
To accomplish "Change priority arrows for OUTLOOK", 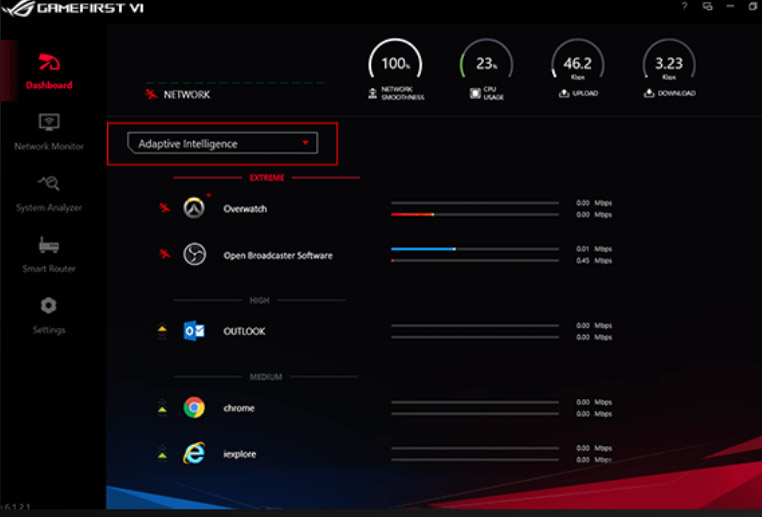I will pos(162,331).
